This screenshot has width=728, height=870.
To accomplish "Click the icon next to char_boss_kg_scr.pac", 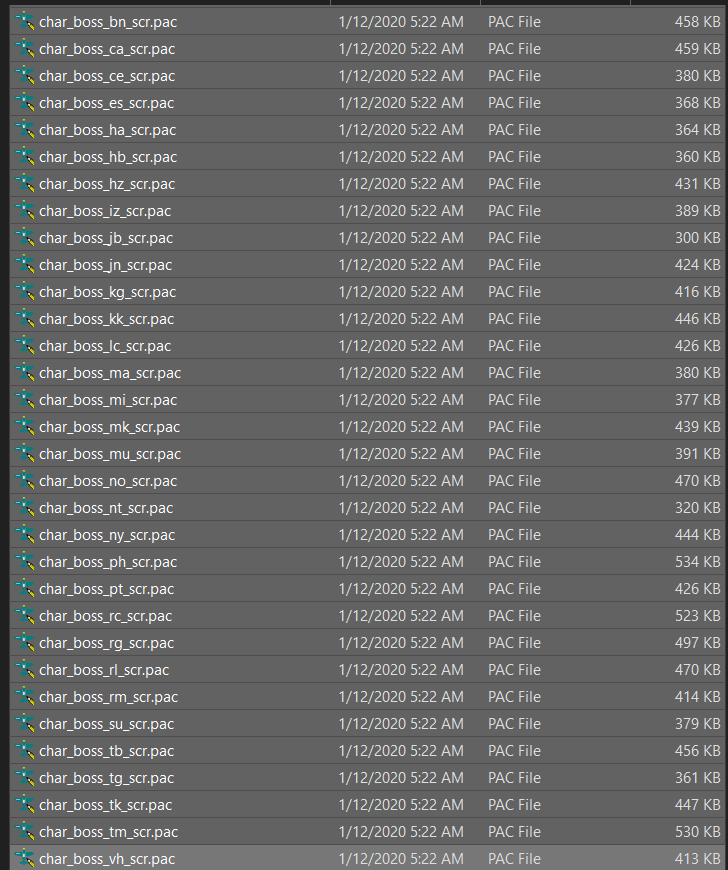I will [x=25, y=291].
